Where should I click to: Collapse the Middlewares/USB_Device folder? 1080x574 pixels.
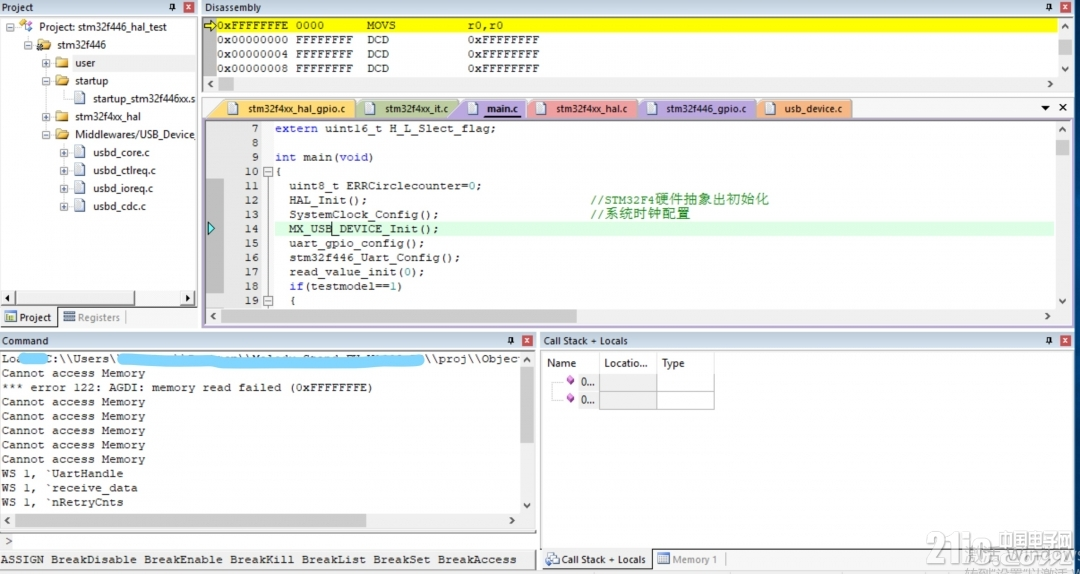46,134
